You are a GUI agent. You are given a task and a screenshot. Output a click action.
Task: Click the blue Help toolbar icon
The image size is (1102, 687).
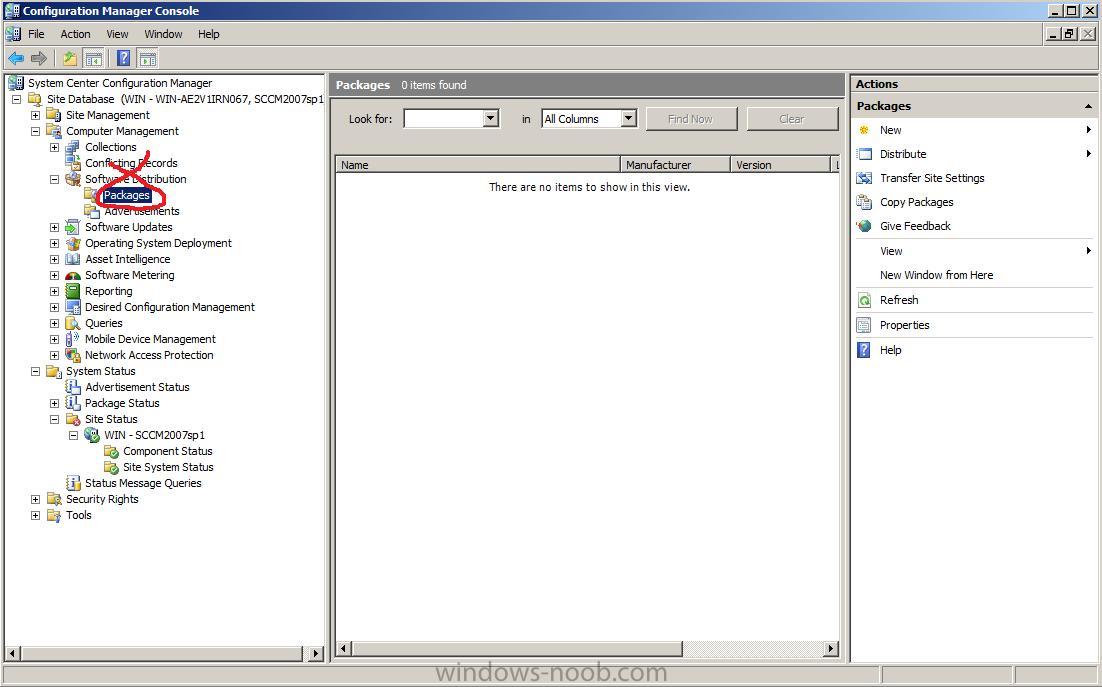(x=123, y=58)
